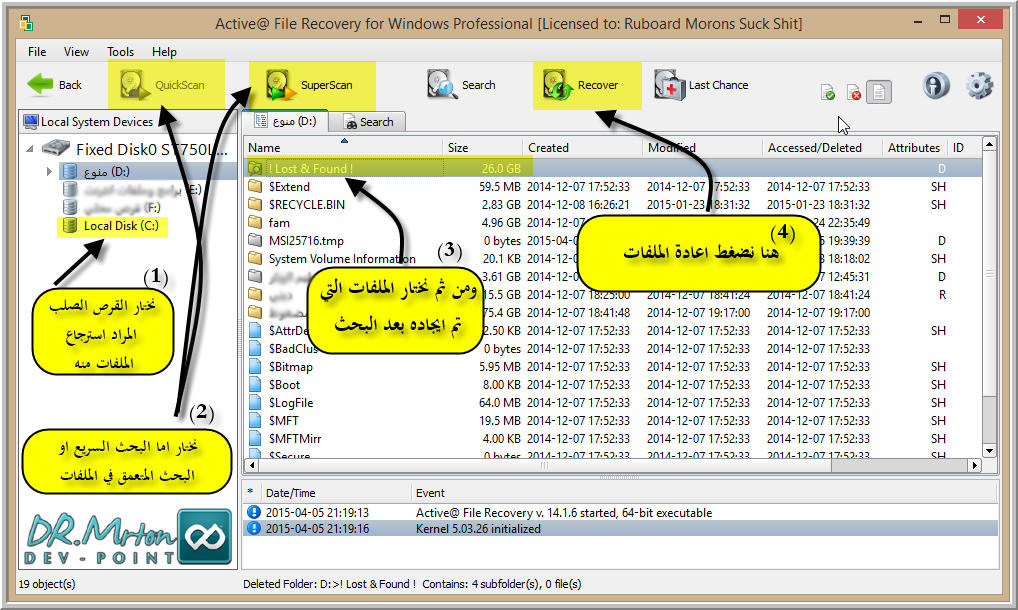1018x610 pixels.
Task: Select منوع (D:) in the device tree
Action: [106, 171]
